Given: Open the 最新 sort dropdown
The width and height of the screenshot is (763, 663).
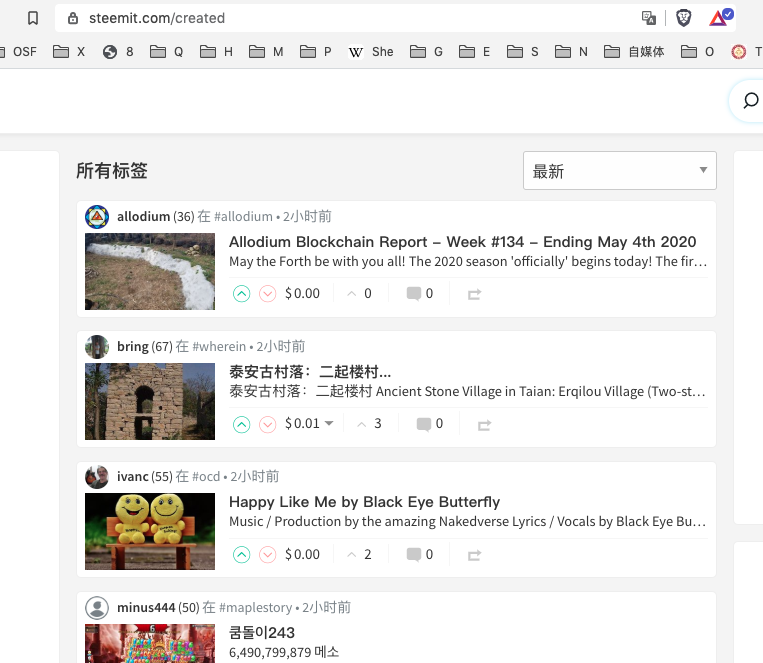Looking at the screenshot, I should [619, 170].
